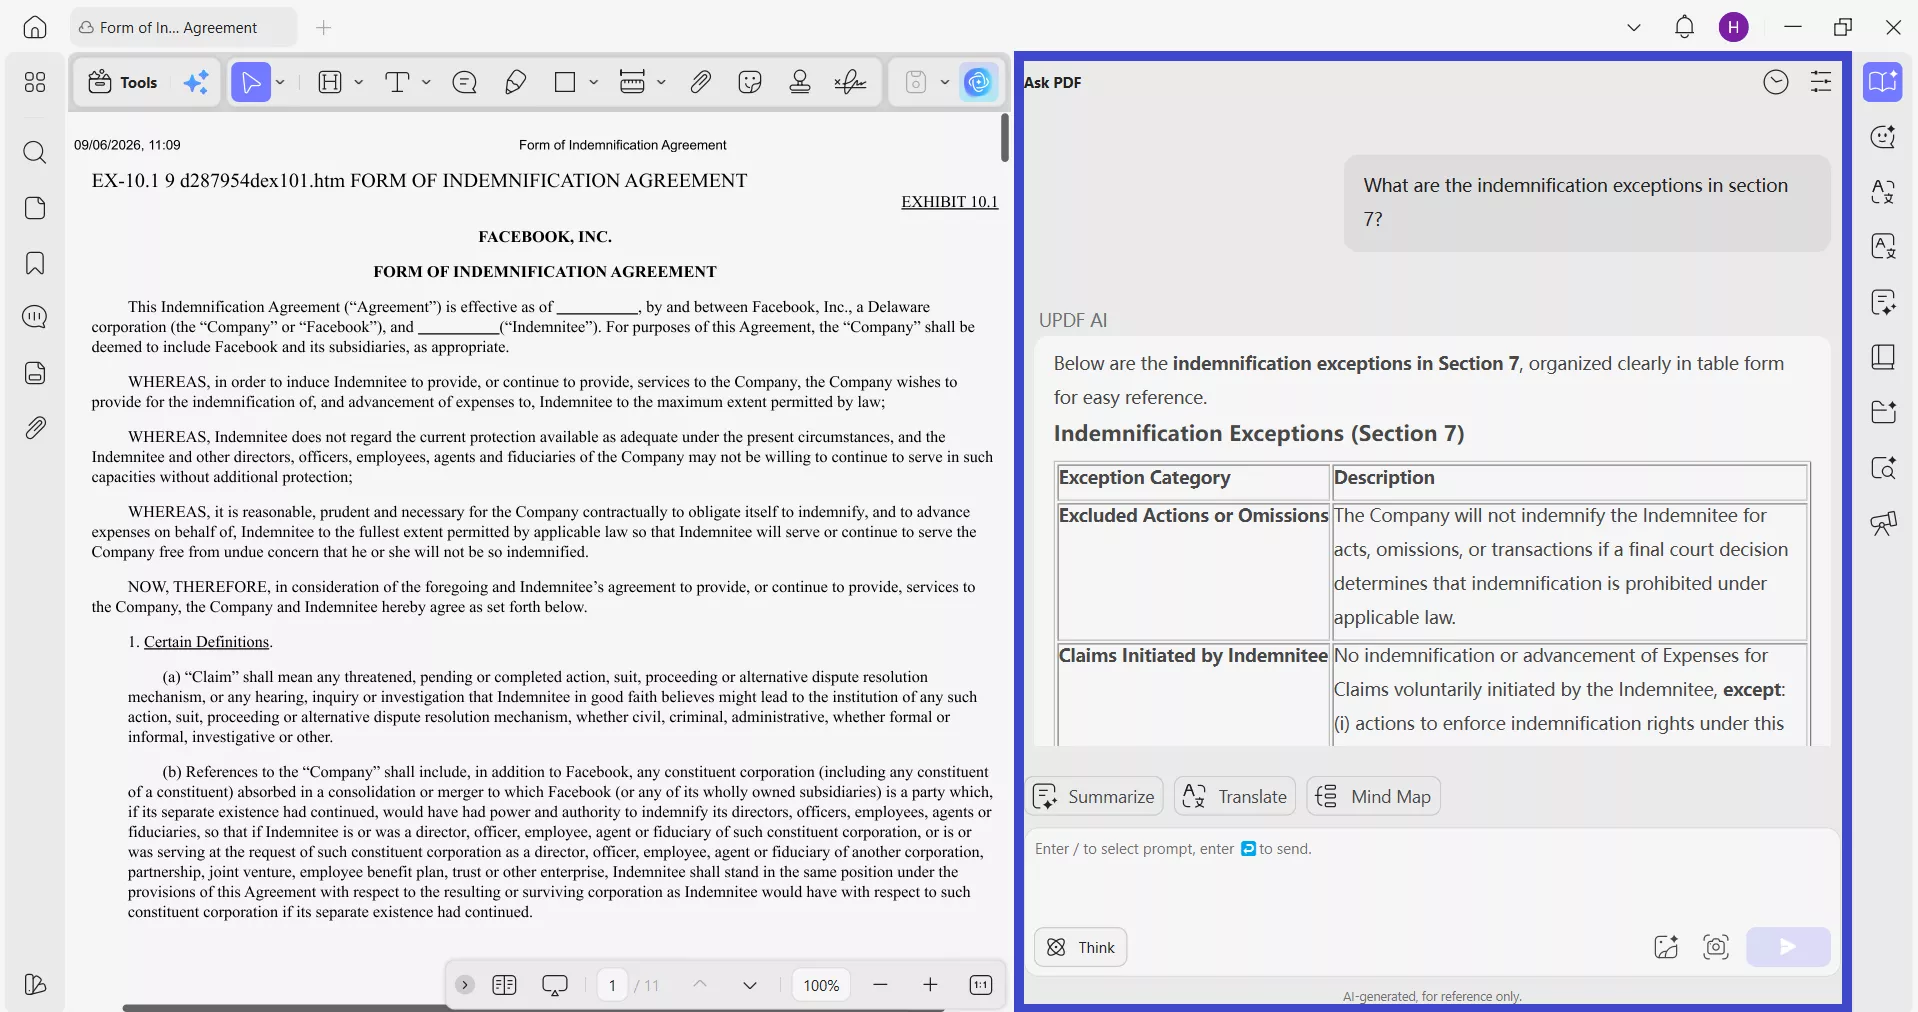Screen dimensions: 1918x1012
Task: Select the stamp tool
Action: 800,82
